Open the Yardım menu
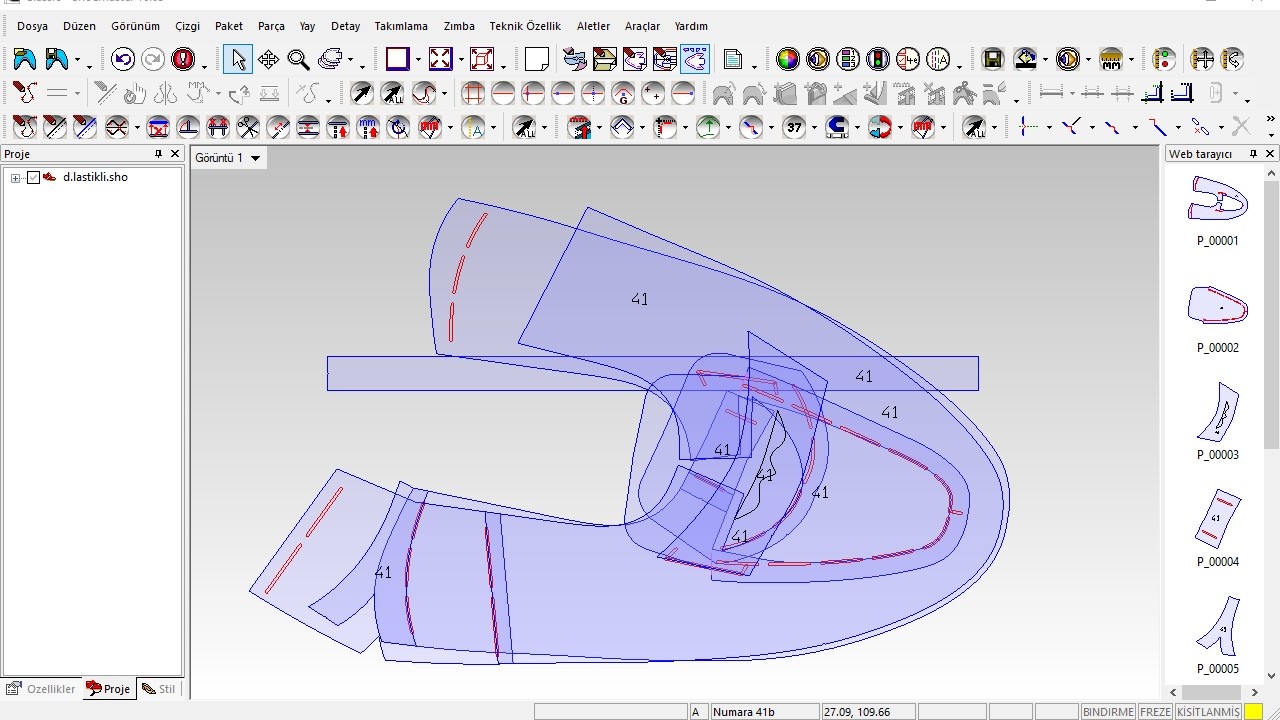1280x720 pixels. point(691,26)
